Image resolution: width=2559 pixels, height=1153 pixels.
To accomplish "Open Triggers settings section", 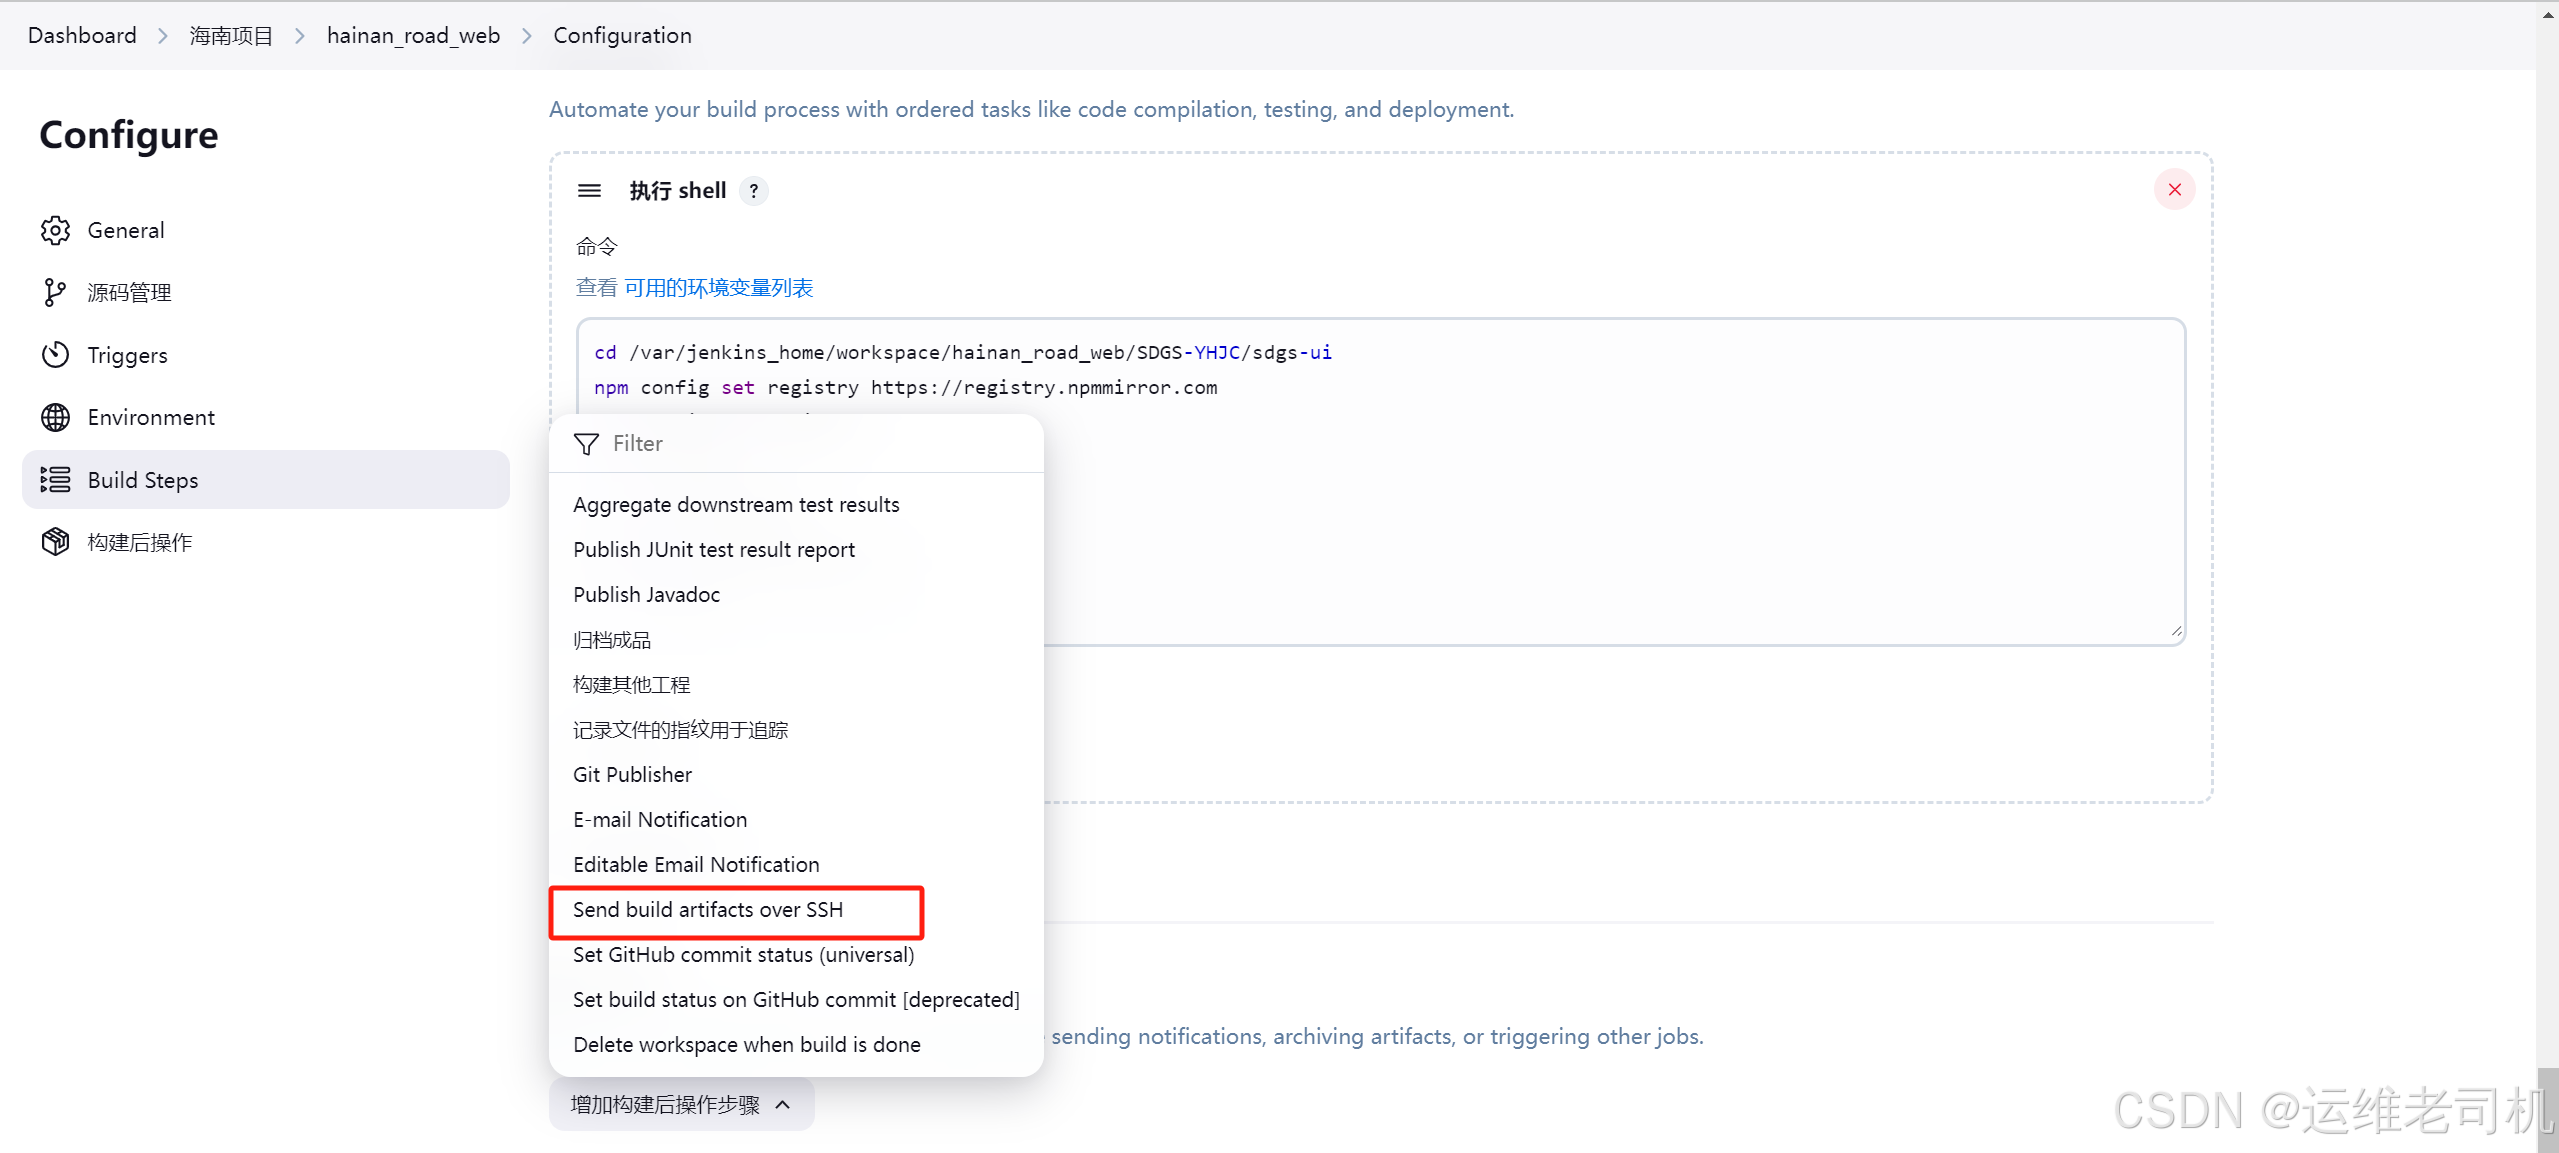I will (x=265, y=355).
